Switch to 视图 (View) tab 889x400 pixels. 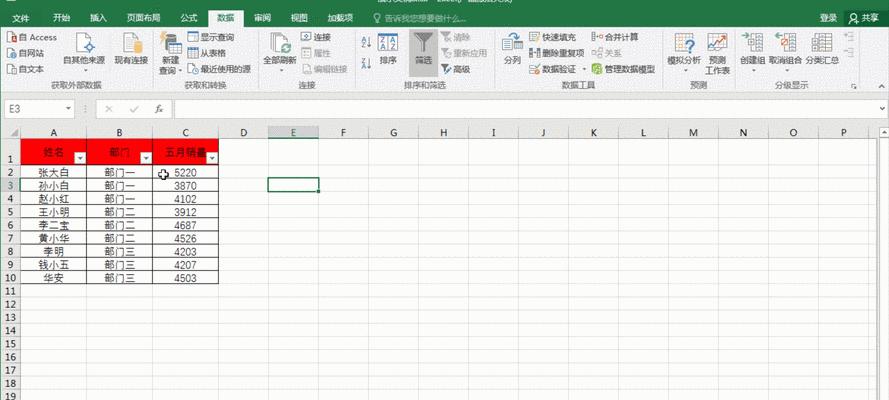(x=299, y=18)
